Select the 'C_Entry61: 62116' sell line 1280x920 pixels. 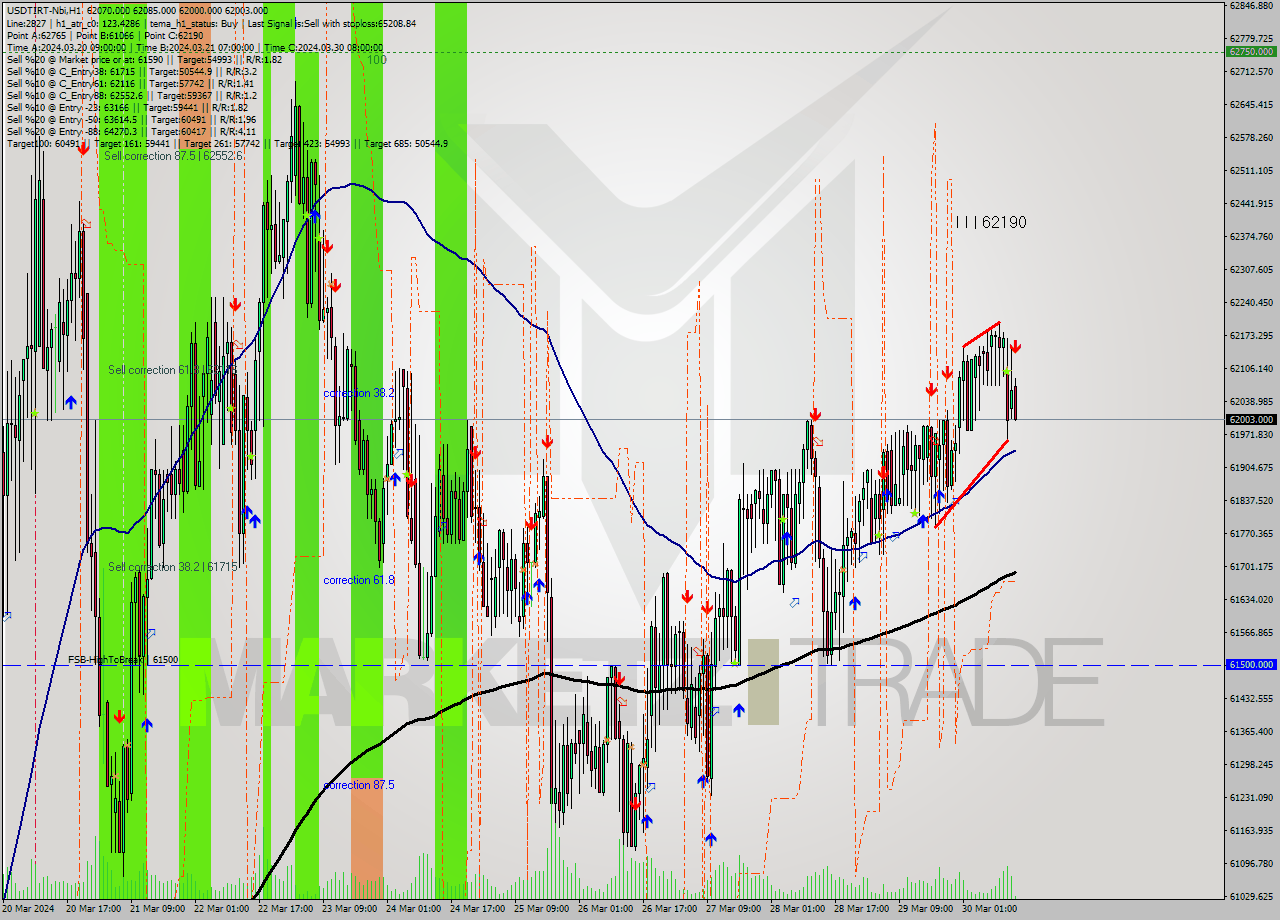click(x=129, y=83)
